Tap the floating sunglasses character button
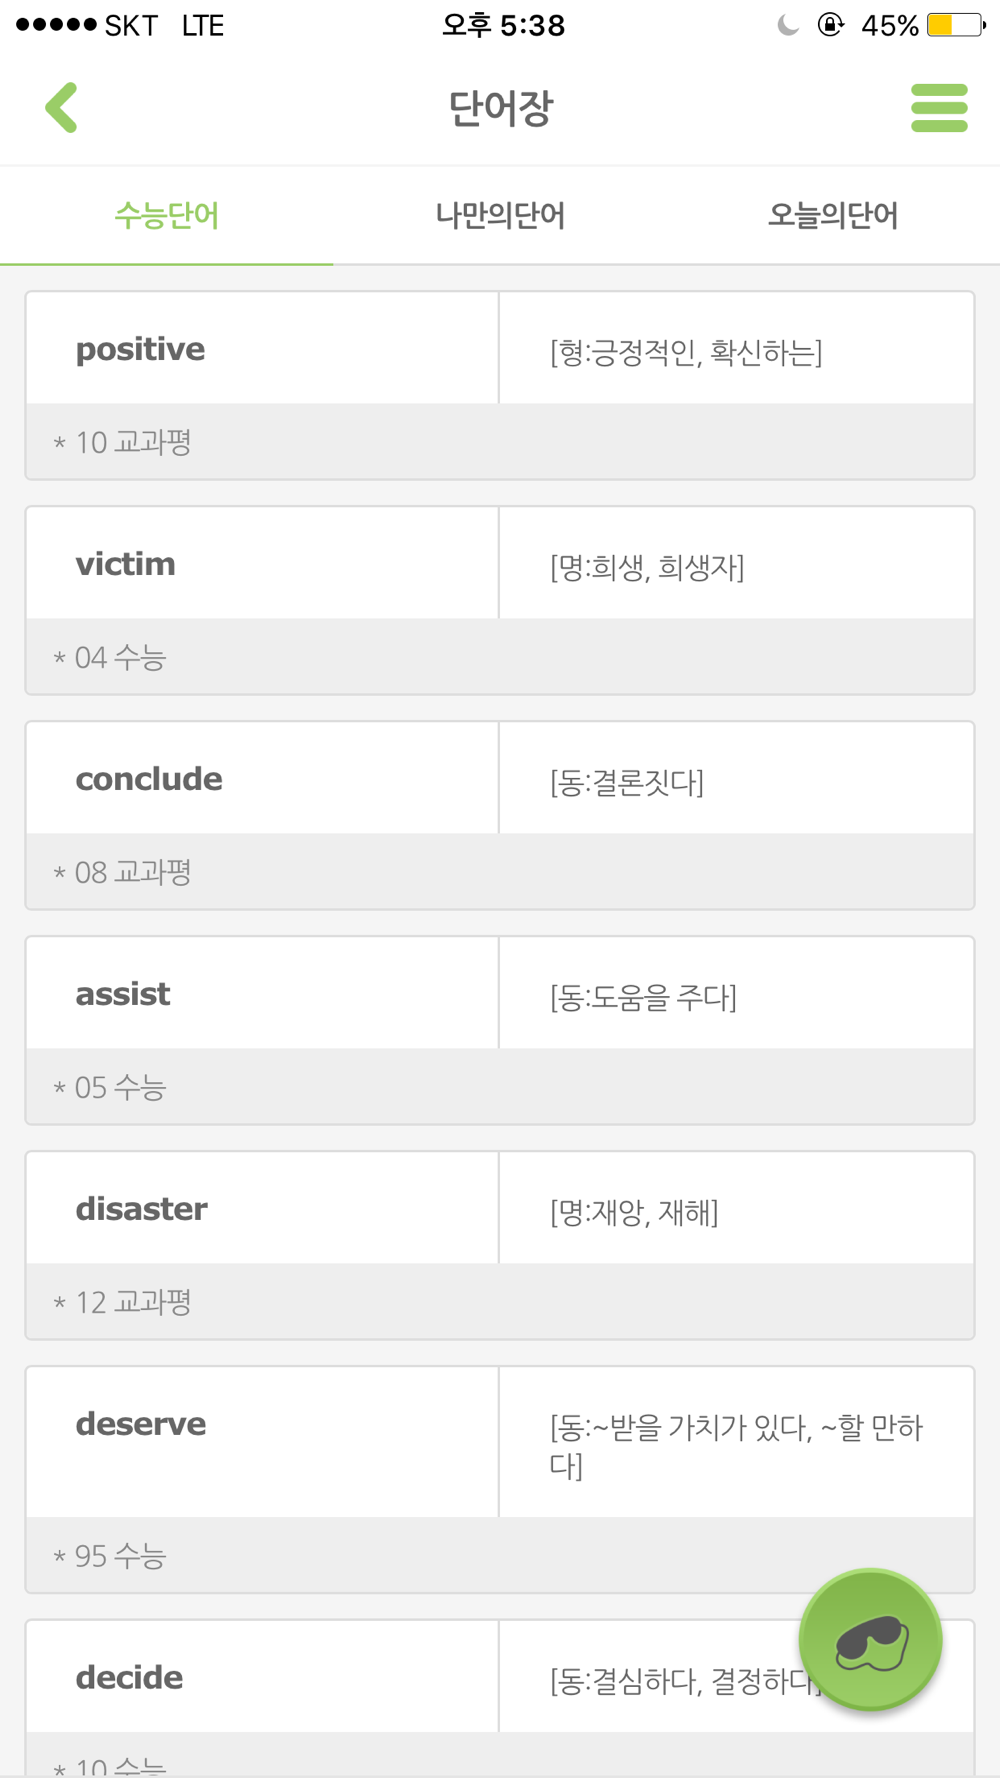This screenshot has width=1000, height=1778. pyautogui.click(x=870, y=1639)
